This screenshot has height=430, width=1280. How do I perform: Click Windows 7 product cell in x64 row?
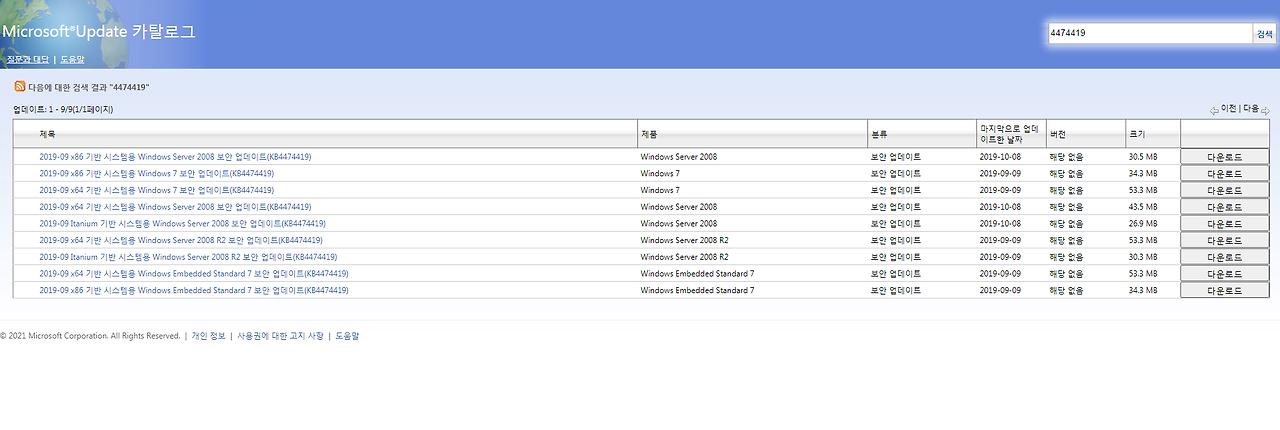point(660,190)
